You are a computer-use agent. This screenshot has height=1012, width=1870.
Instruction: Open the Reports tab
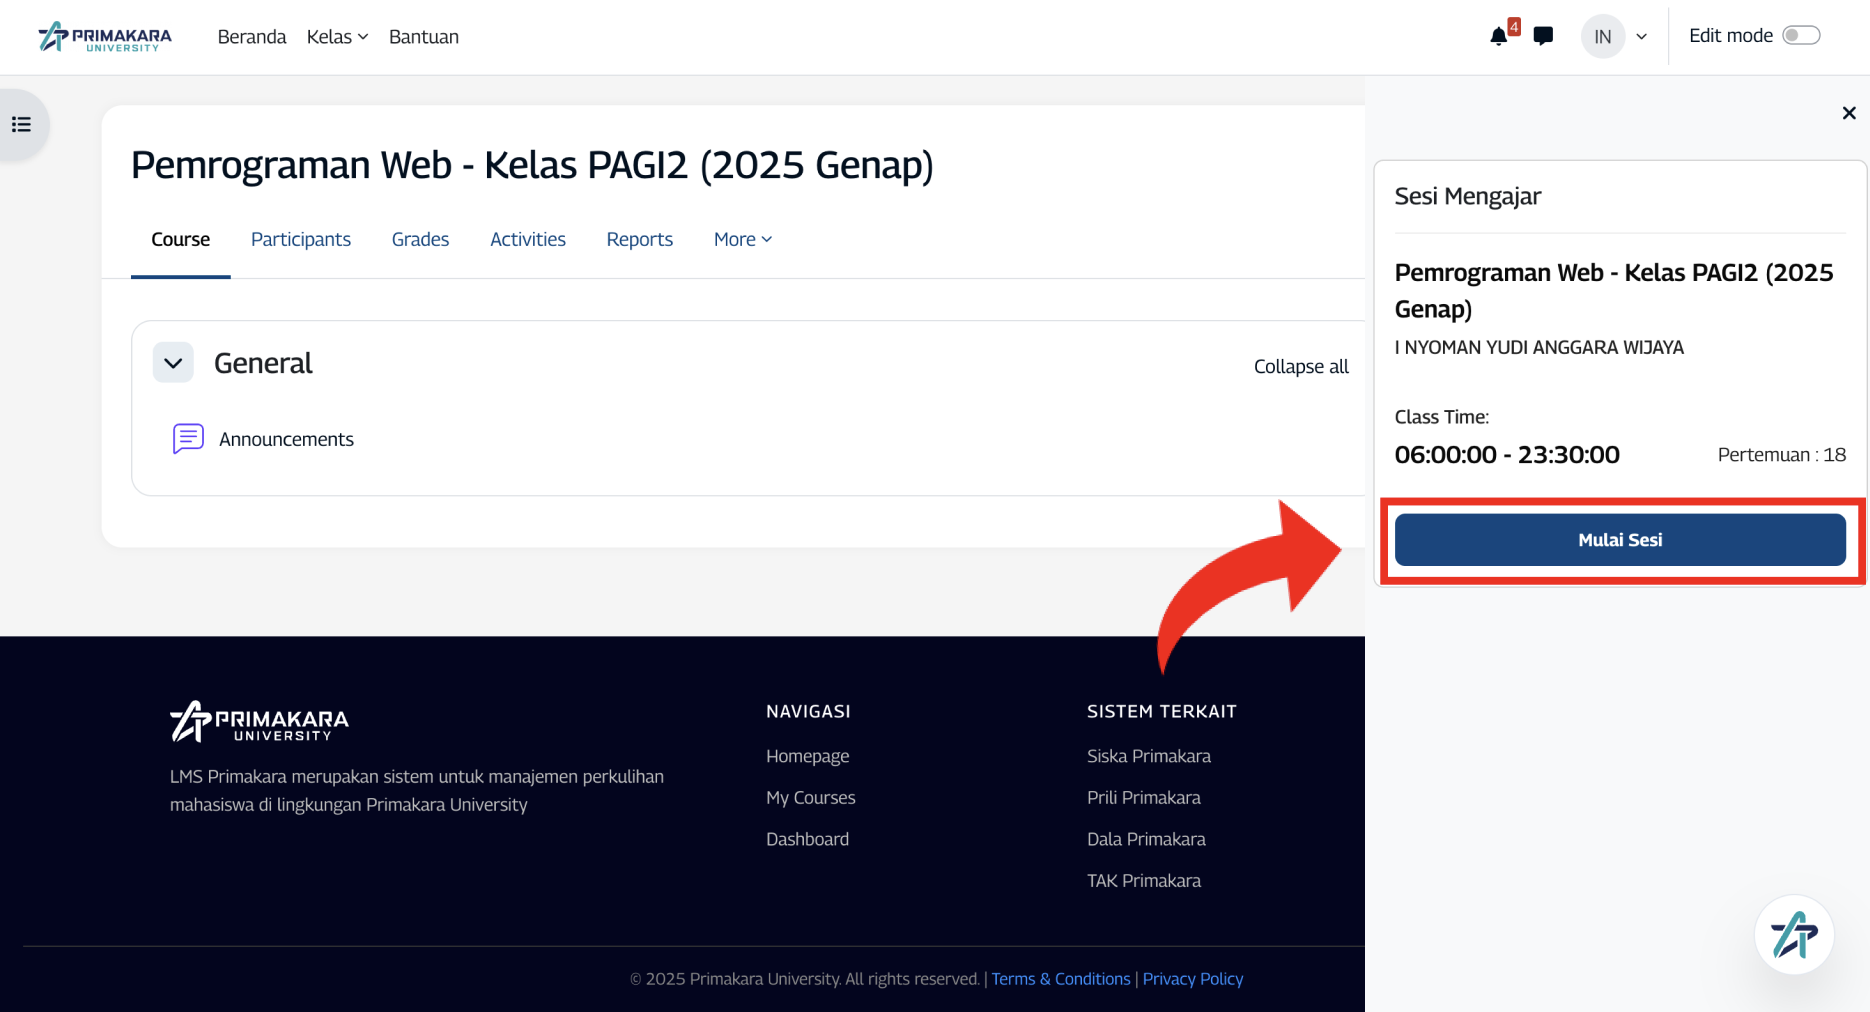[640, 239]
